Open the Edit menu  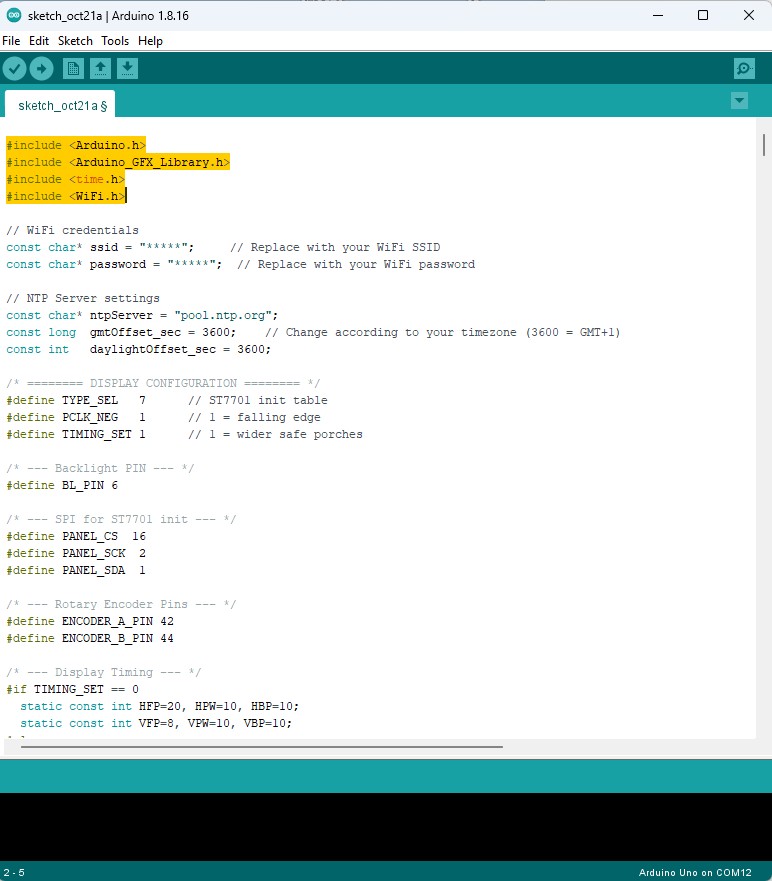coord(39,41)
